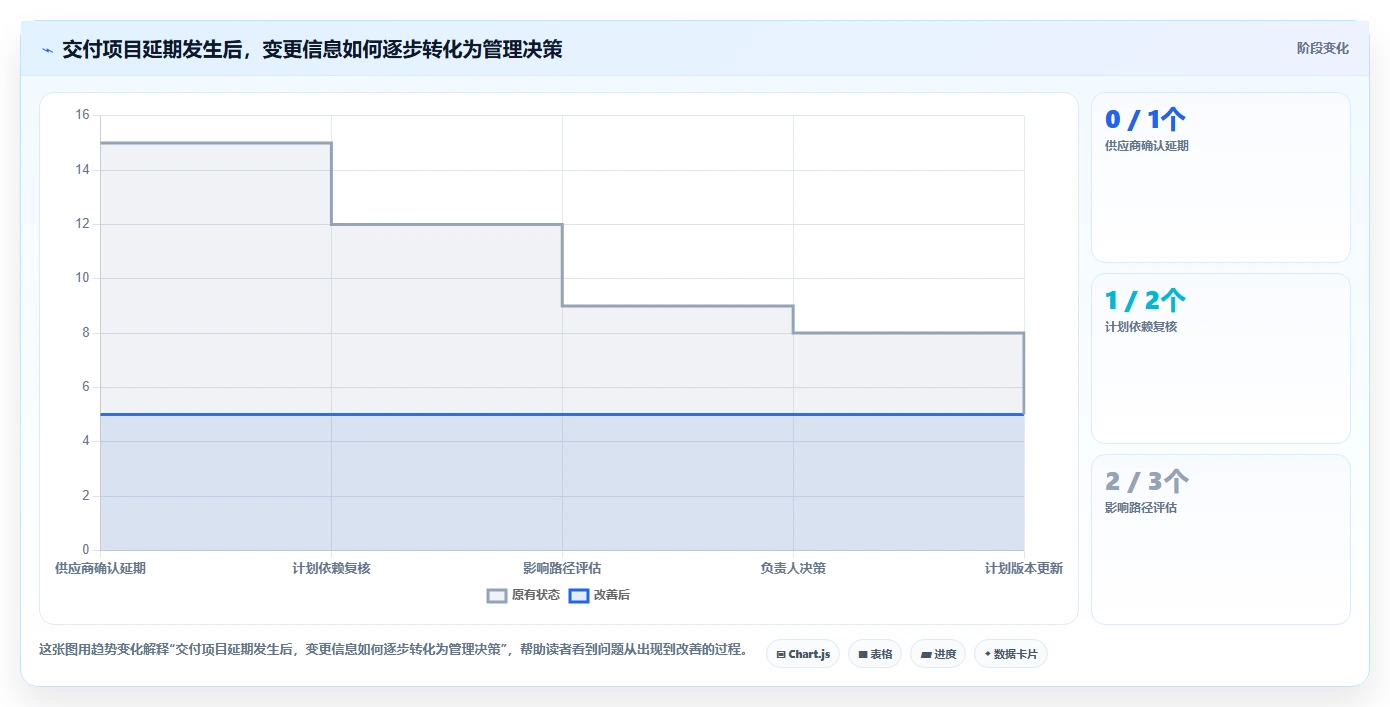
Task: Open the 计划依赖复核 data card
Action: point(1220,359)
